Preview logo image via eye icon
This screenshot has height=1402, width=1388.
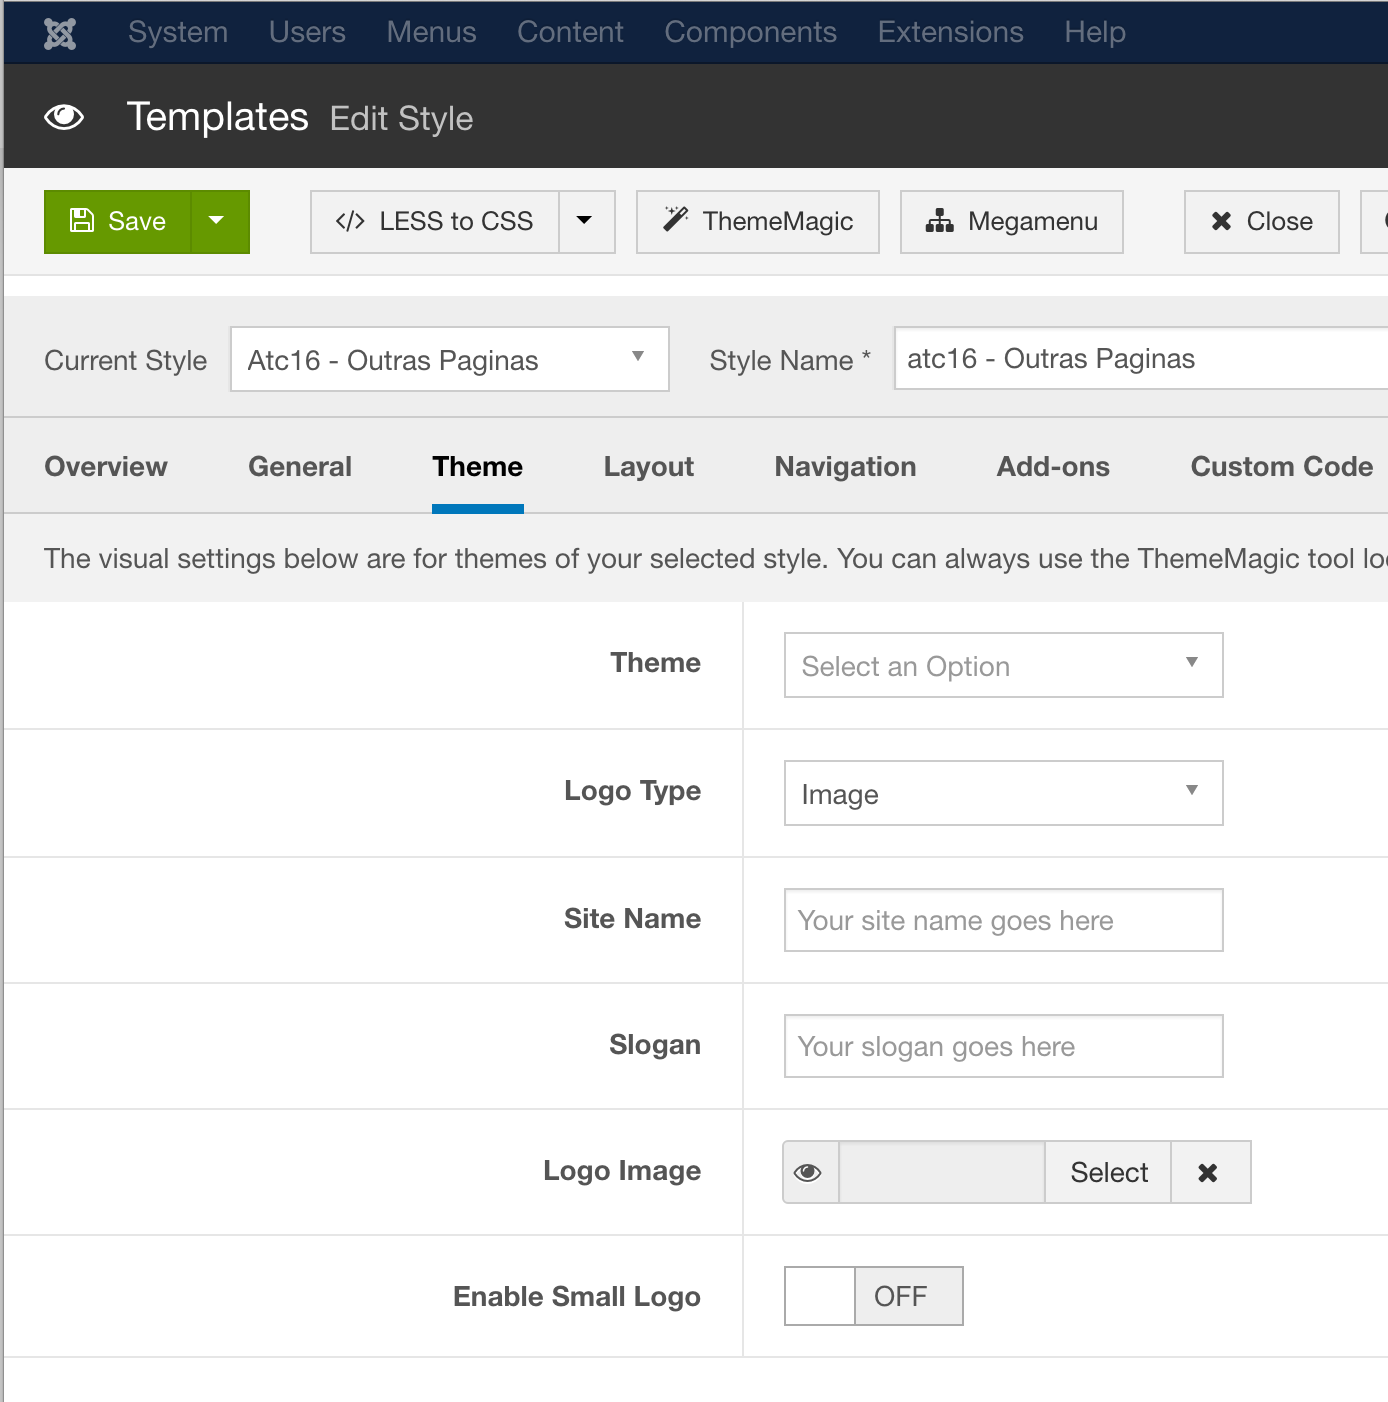click(x=809, y=1172)
